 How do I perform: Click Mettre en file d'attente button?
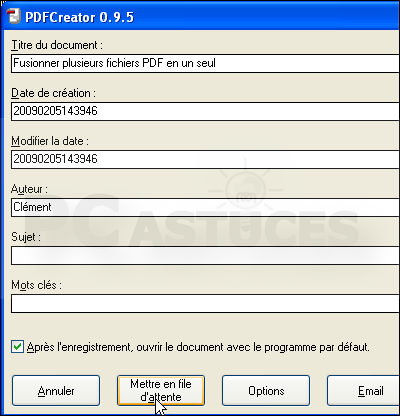click(161, 391)
